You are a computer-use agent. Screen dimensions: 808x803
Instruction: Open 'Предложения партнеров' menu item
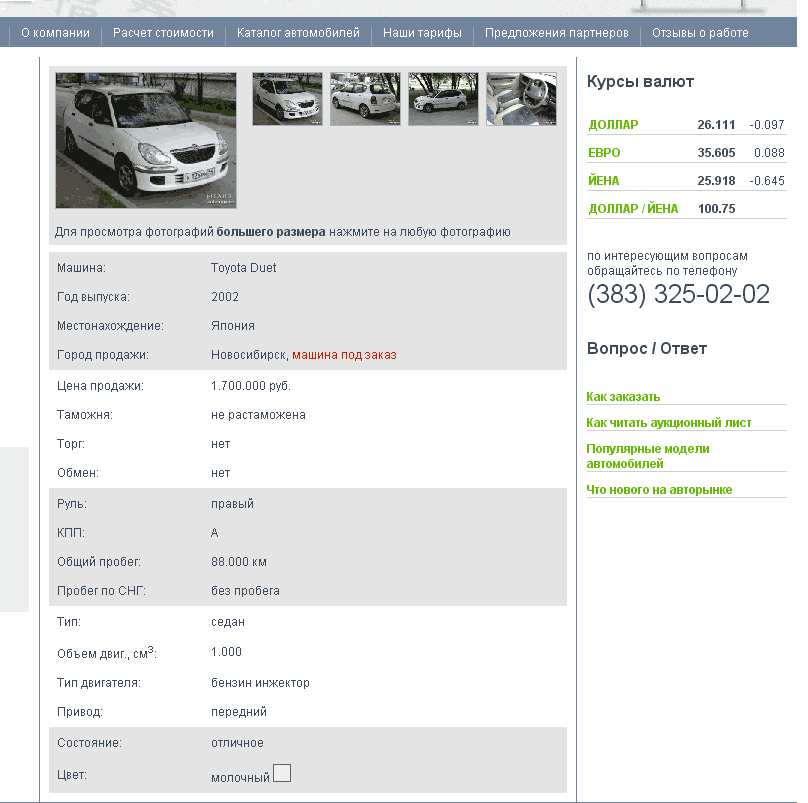[557, 33]
